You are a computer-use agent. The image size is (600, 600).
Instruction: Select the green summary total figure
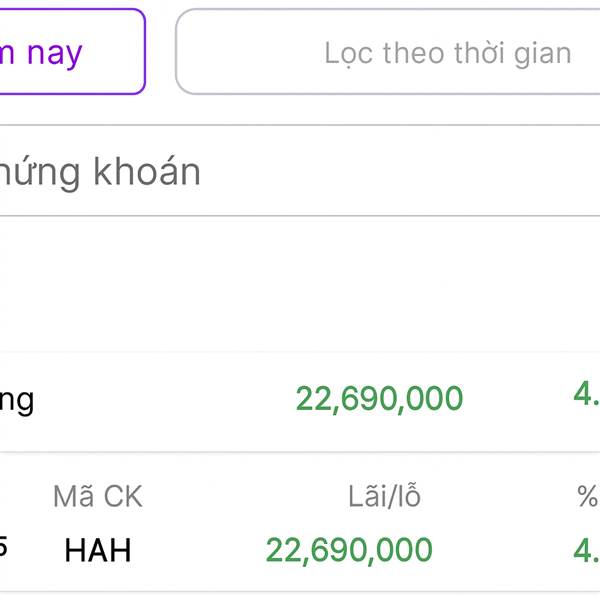pos(379,399)
